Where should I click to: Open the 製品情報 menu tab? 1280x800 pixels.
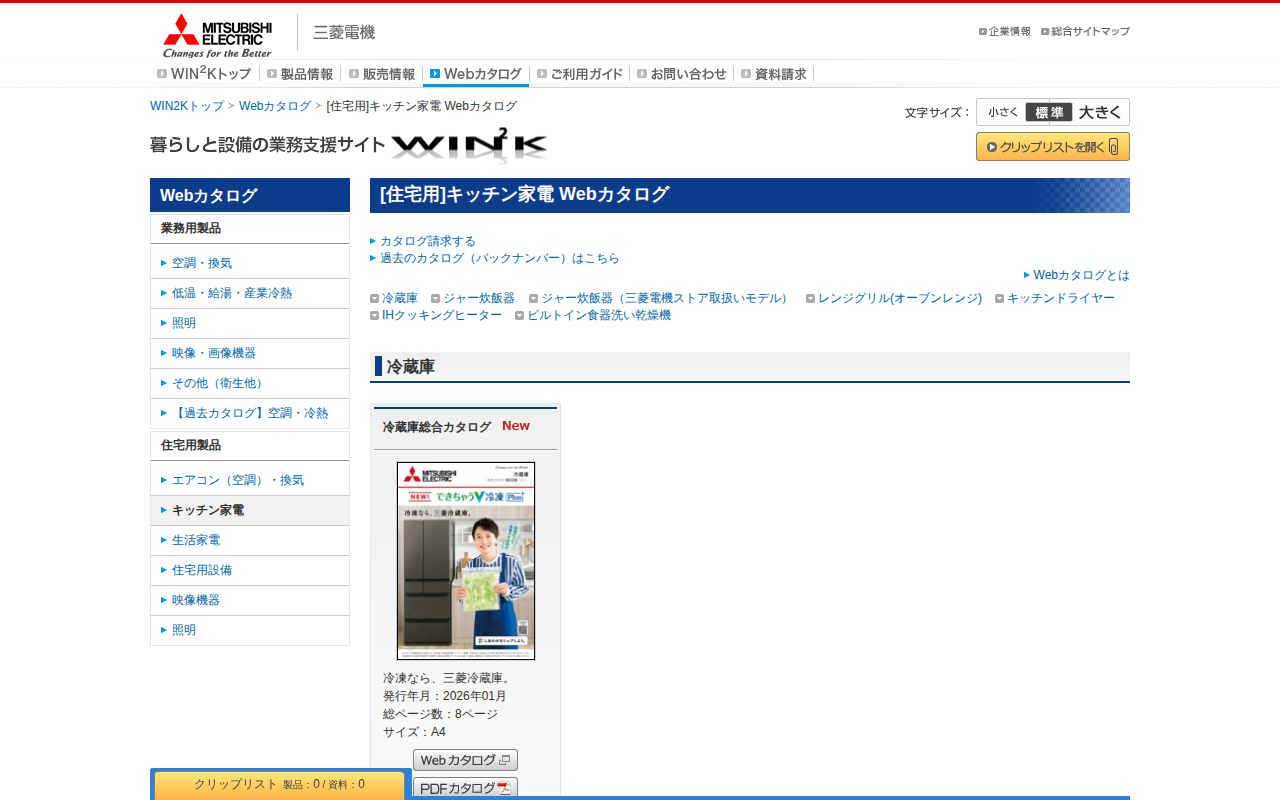(x=300, y=74)
